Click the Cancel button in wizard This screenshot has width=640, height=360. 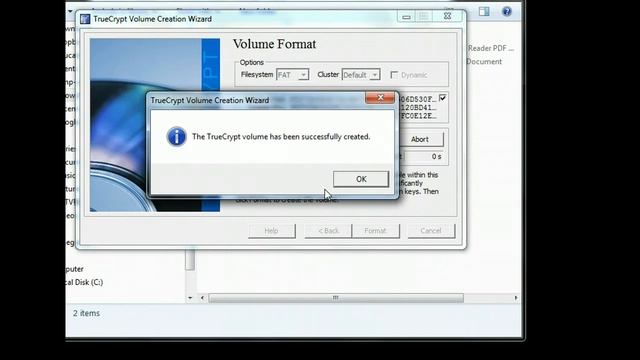point(431,231)
